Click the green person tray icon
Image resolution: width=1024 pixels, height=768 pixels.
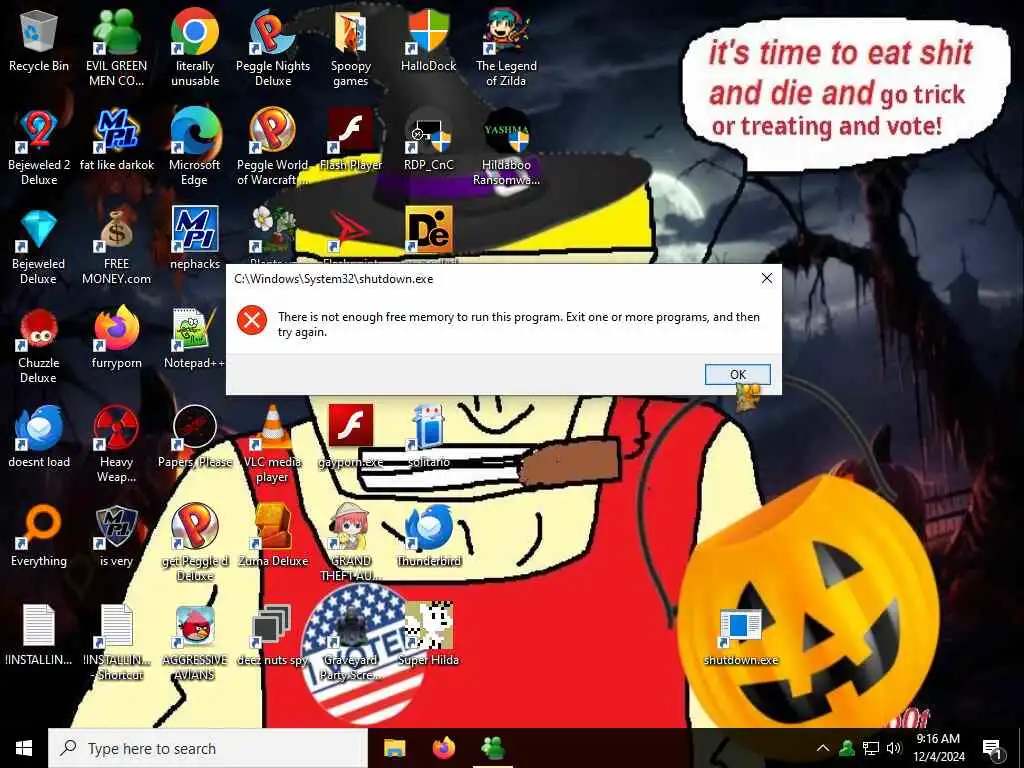pyautogui.click(x=847, y=748)
